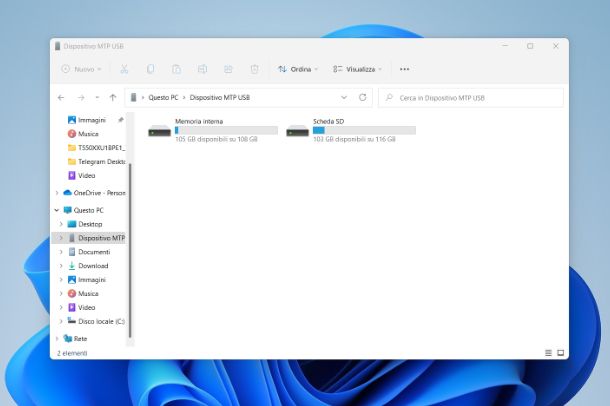
Task: Go up one folder level arrow
Action: point(113,98)
